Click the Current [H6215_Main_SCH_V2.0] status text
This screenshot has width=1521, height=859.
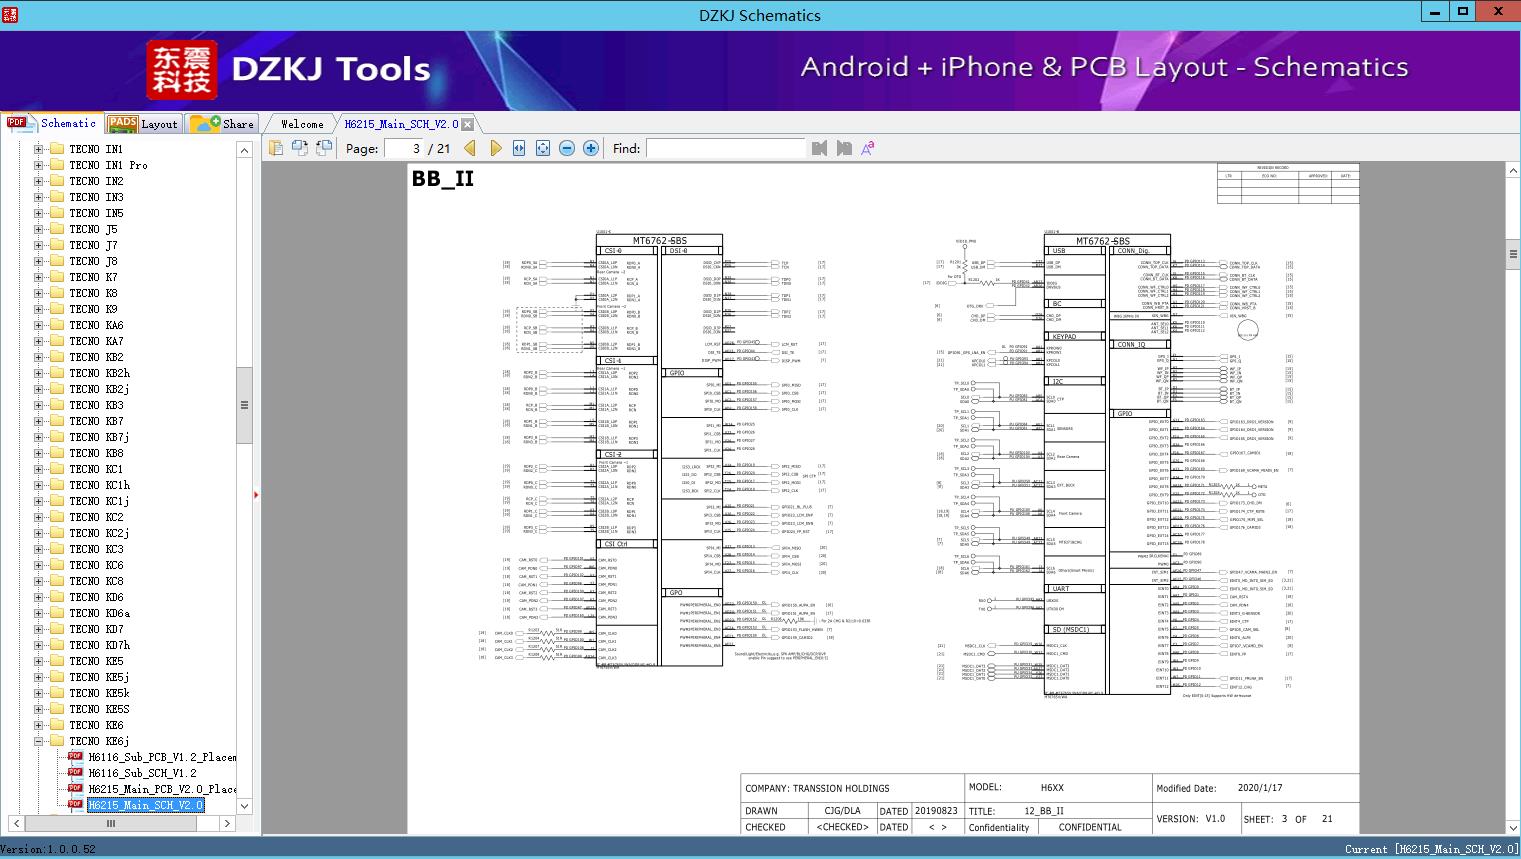coord(1431,849)
